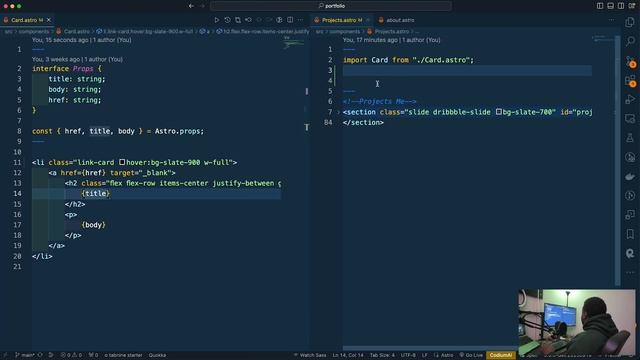
Task: Click bg-slate-700 color swatch on line 7
Action: [498, 111]
